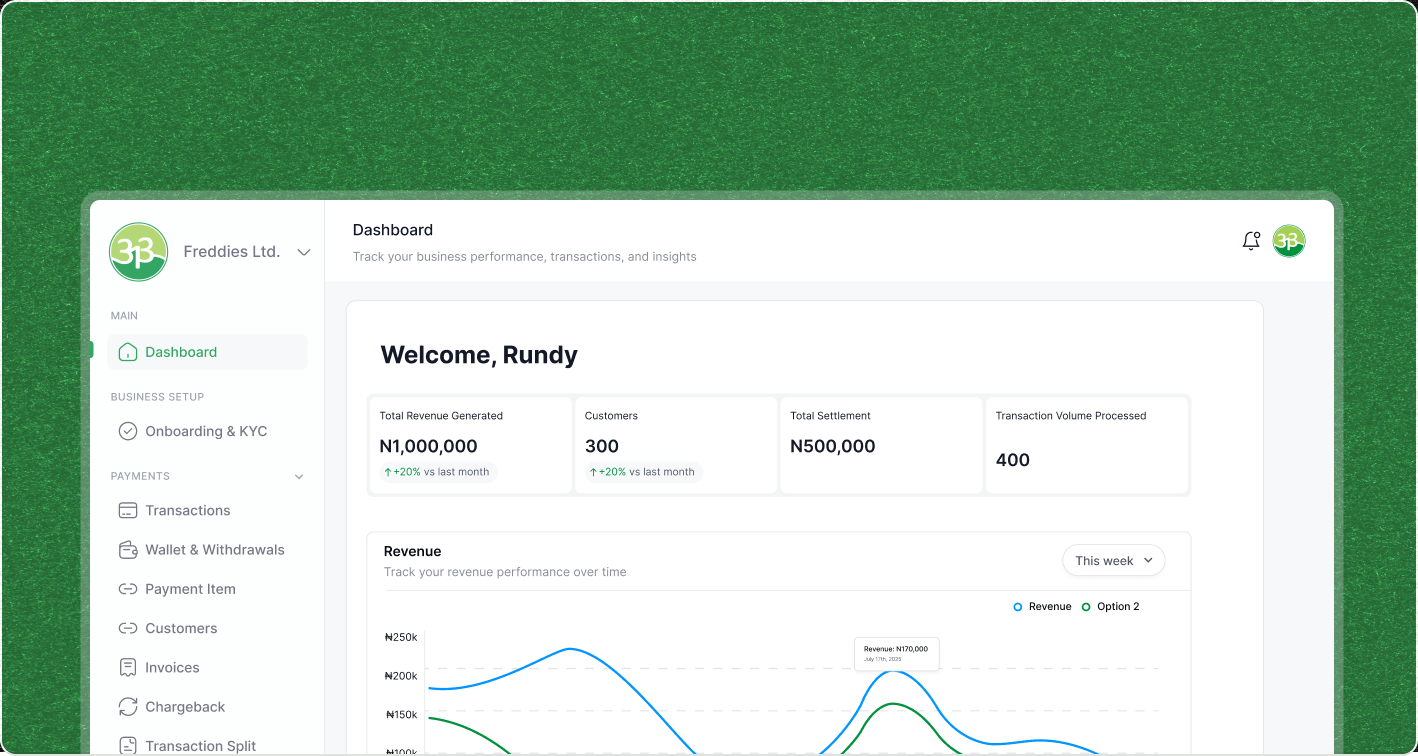Viewport: 1418px width, 756px height.
Task: Collapse the Payments section chevron
Action: pos(298,477)
